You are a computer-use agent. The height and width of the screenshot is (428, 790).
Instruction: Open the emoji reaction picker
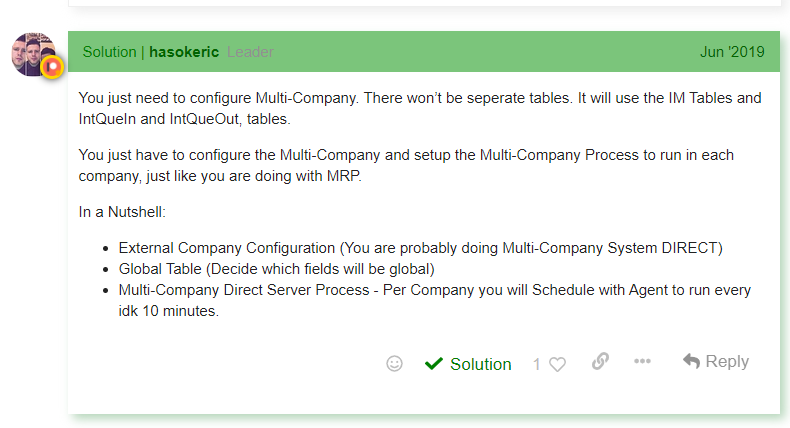(x=394, y=363)
